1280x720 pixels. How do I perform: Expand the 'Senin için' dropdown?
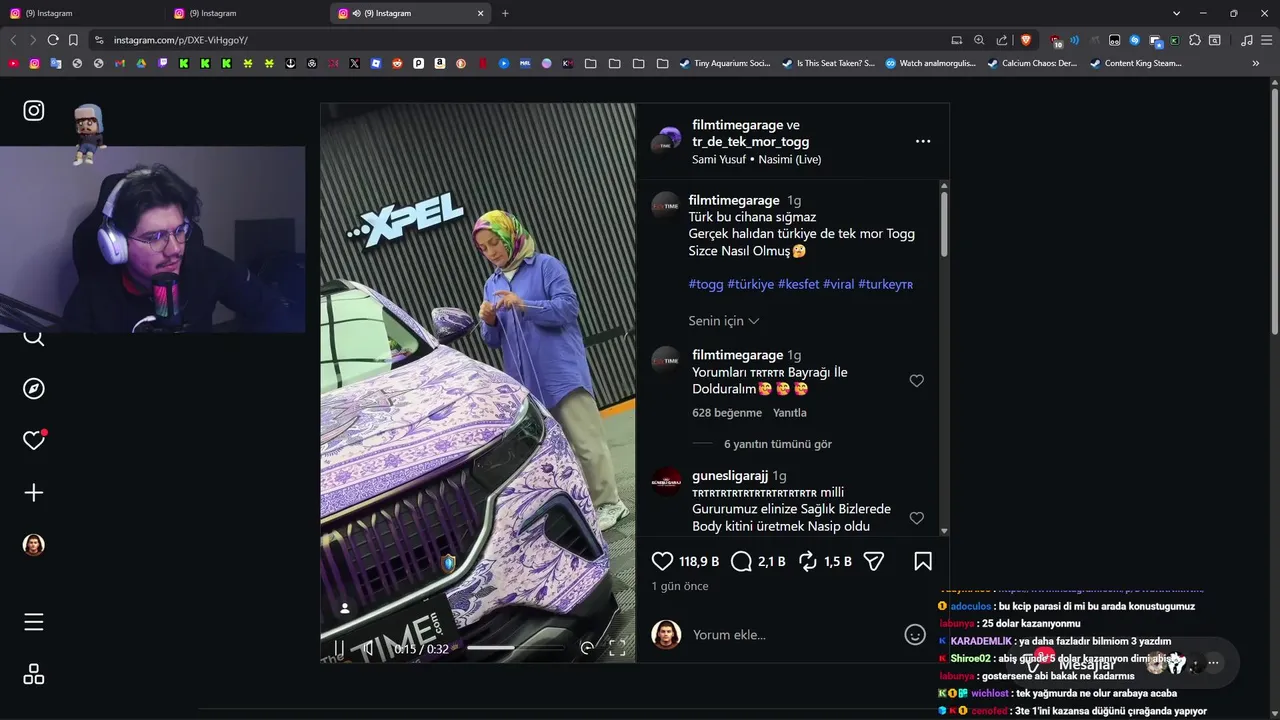(724, 321)
